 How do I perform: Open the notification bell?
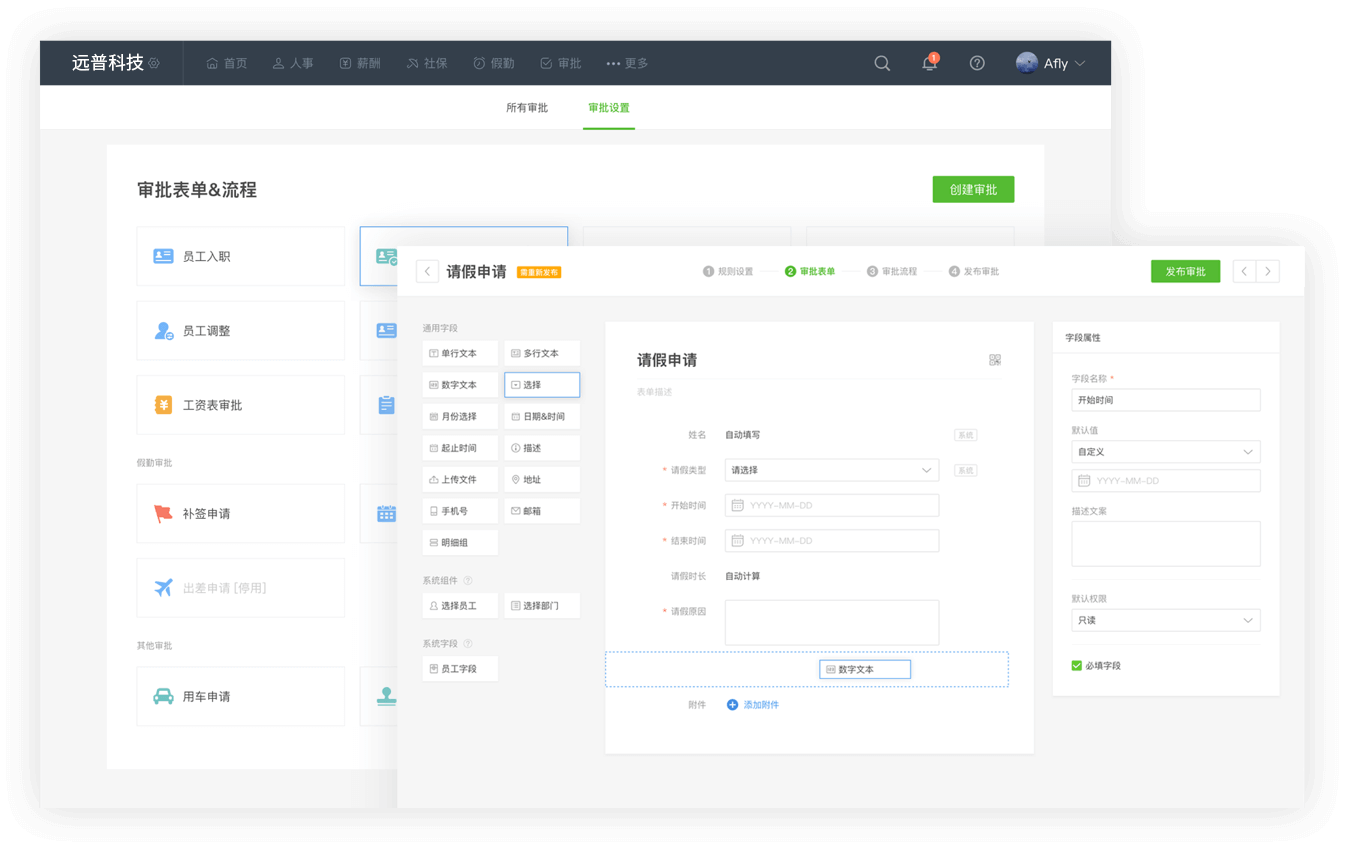(x=929, y=63)
